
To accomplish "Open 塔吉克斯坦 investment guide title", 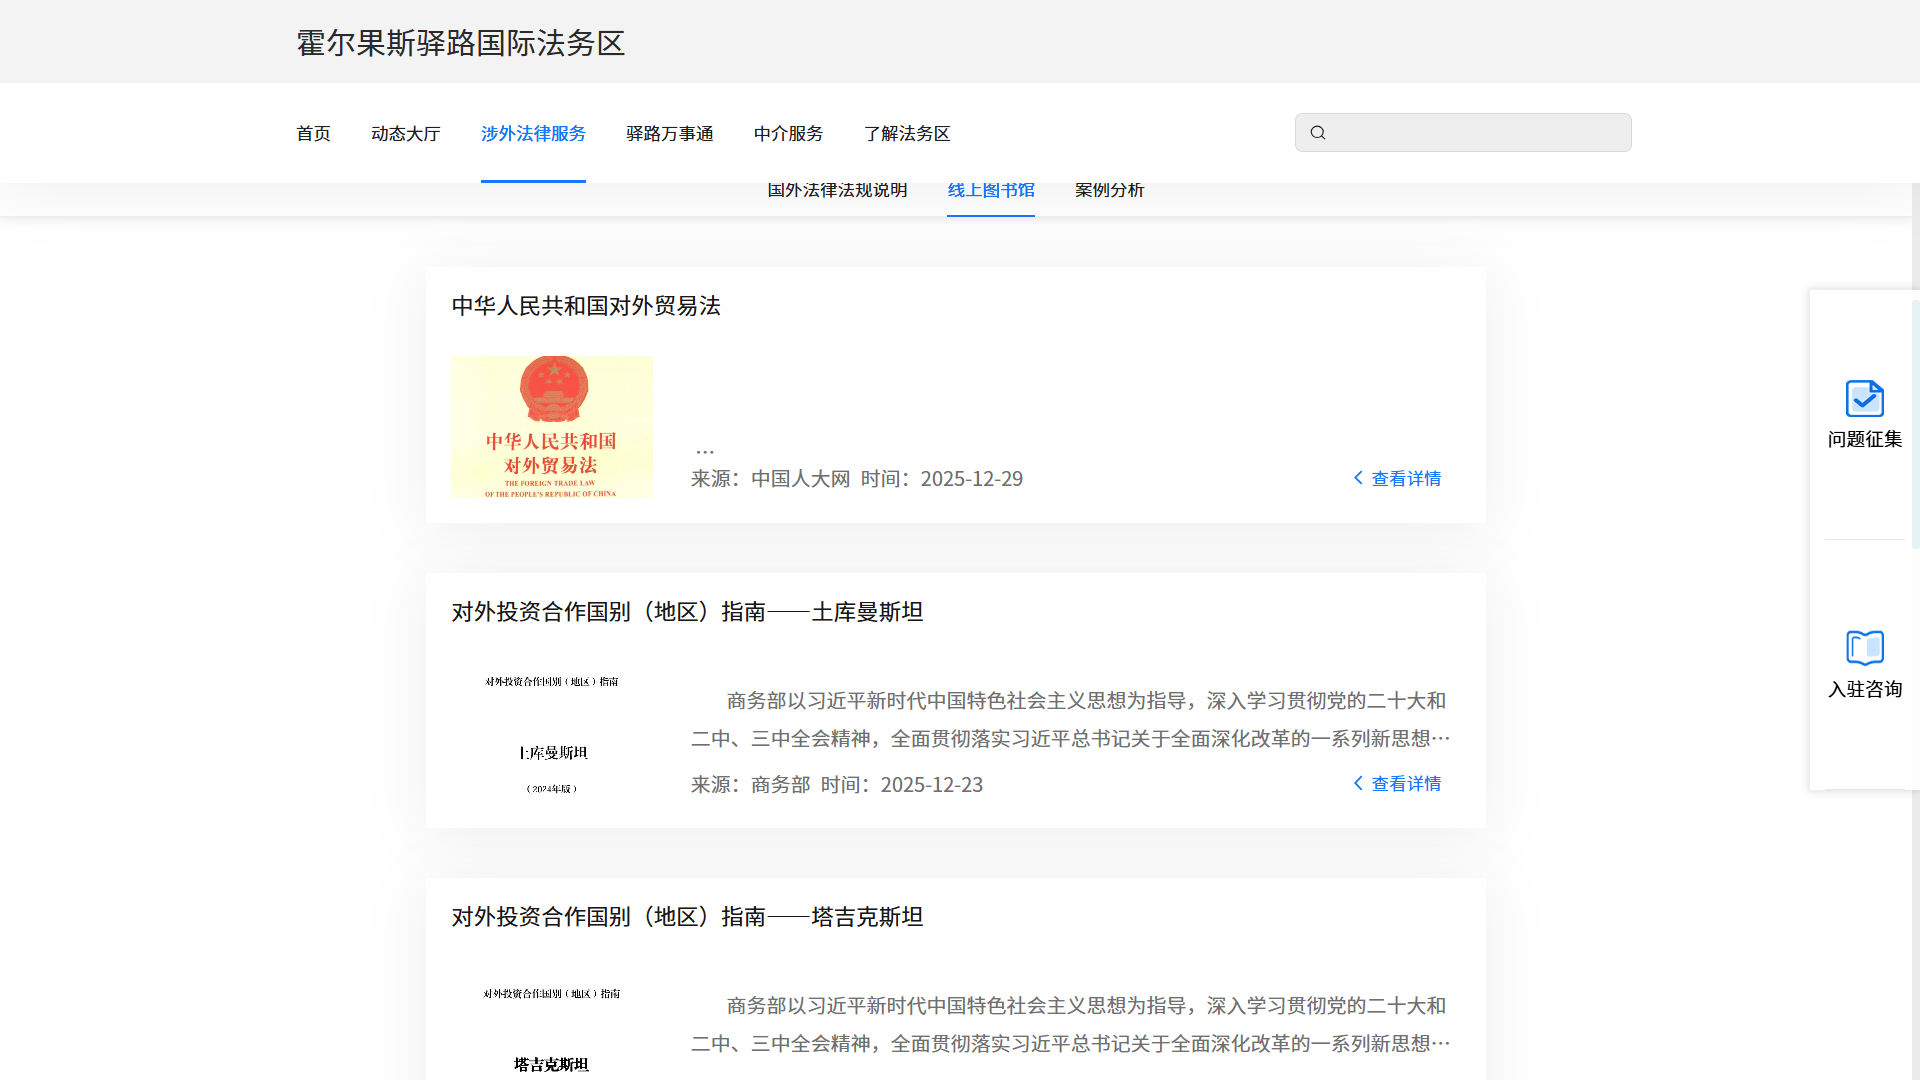I will pos(687,917).
